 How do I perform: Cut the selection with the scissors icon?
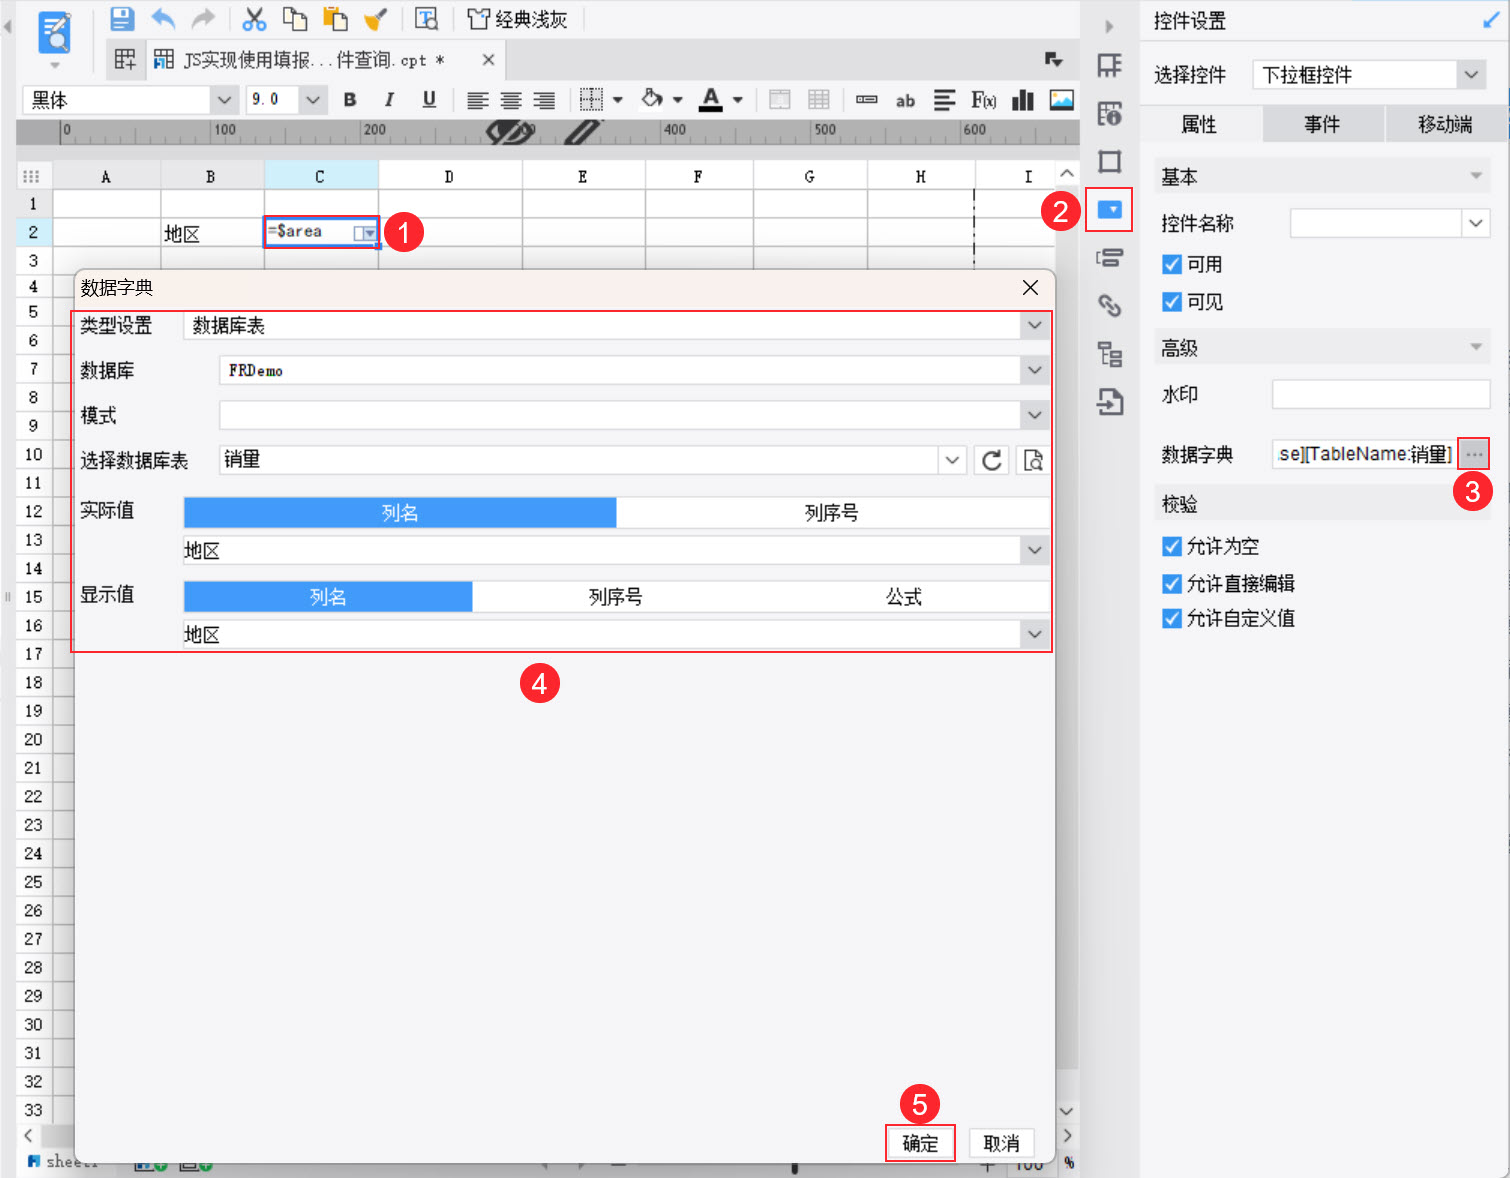point(255,19)
